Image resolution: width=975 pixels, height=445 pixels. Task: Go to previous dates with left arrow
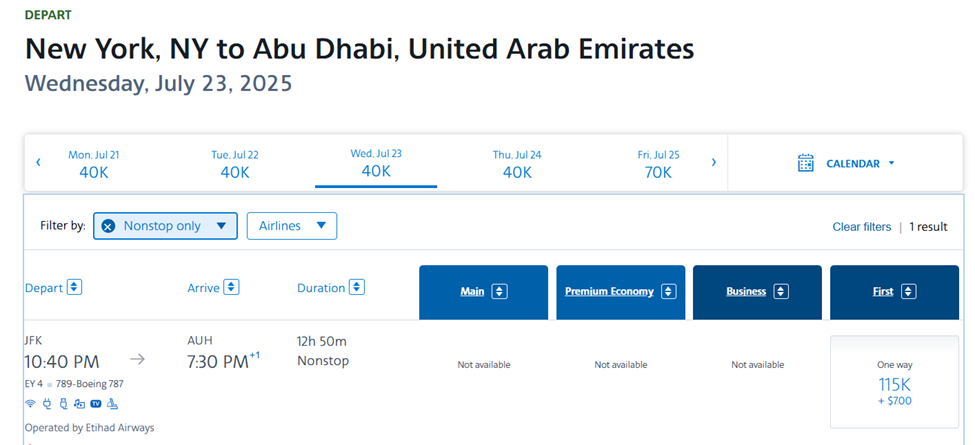point(38,162)
